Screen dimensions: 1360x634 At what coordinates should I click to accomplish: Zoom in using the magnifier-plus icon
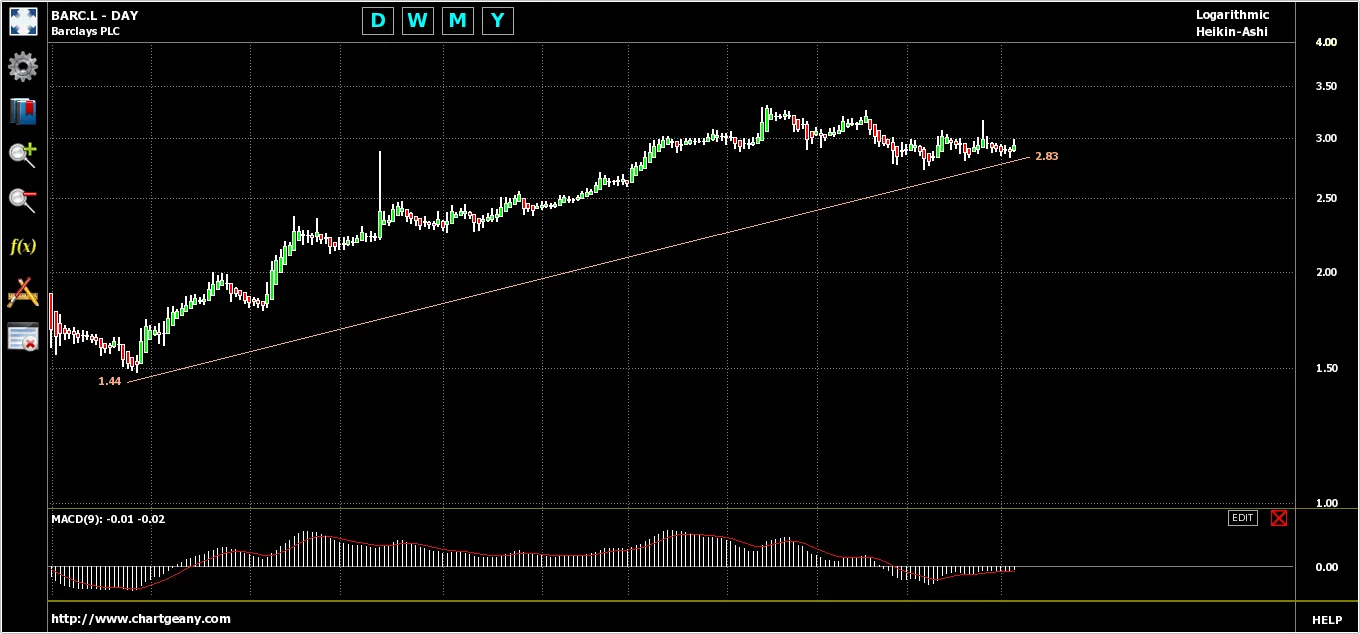pos(22,155)
